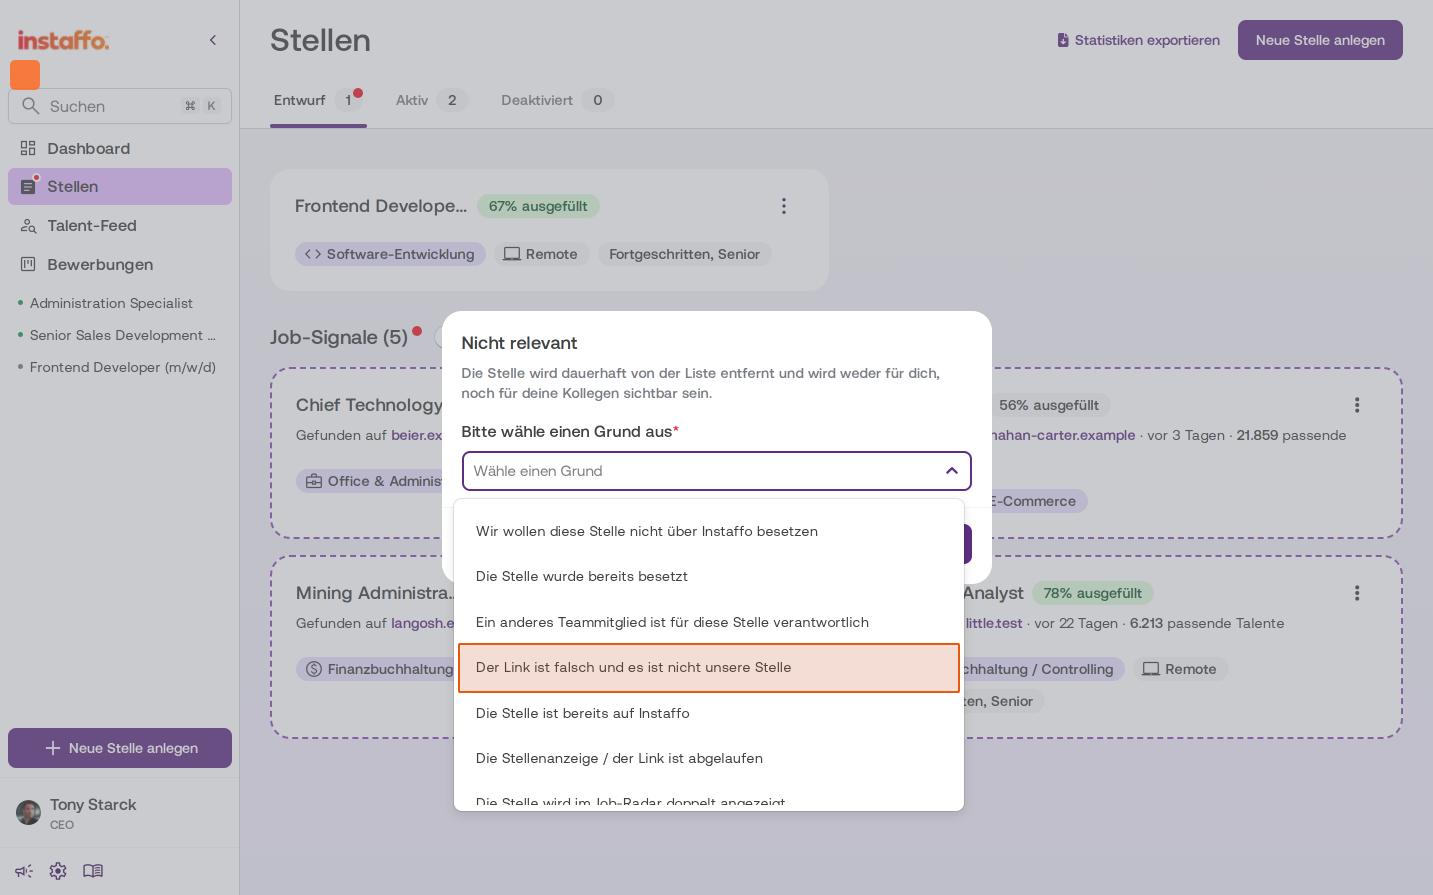Open the announcements megaphone icon

24,871
